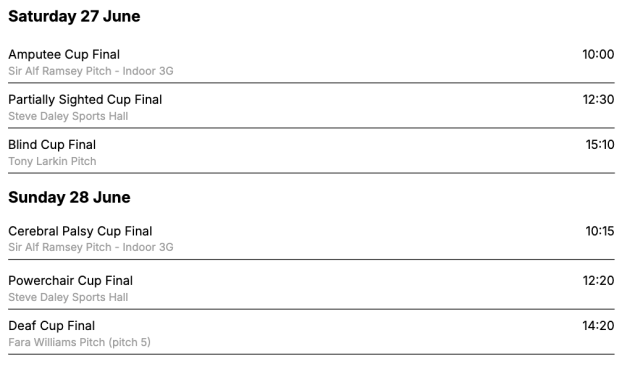
Task: Click the 12:20 kick-off time
Action: pos(598,281)
